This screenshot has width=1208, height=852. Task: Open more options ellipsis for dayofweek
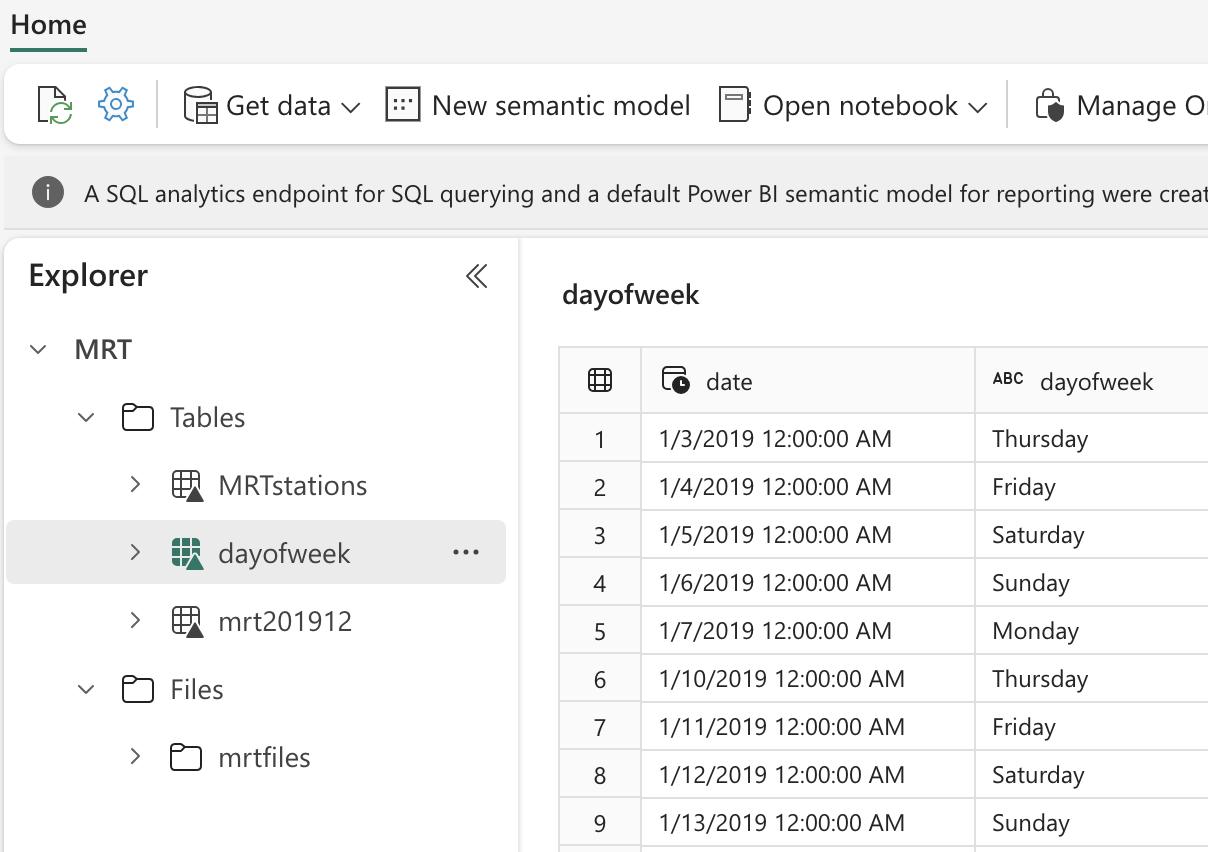(466, 552)
